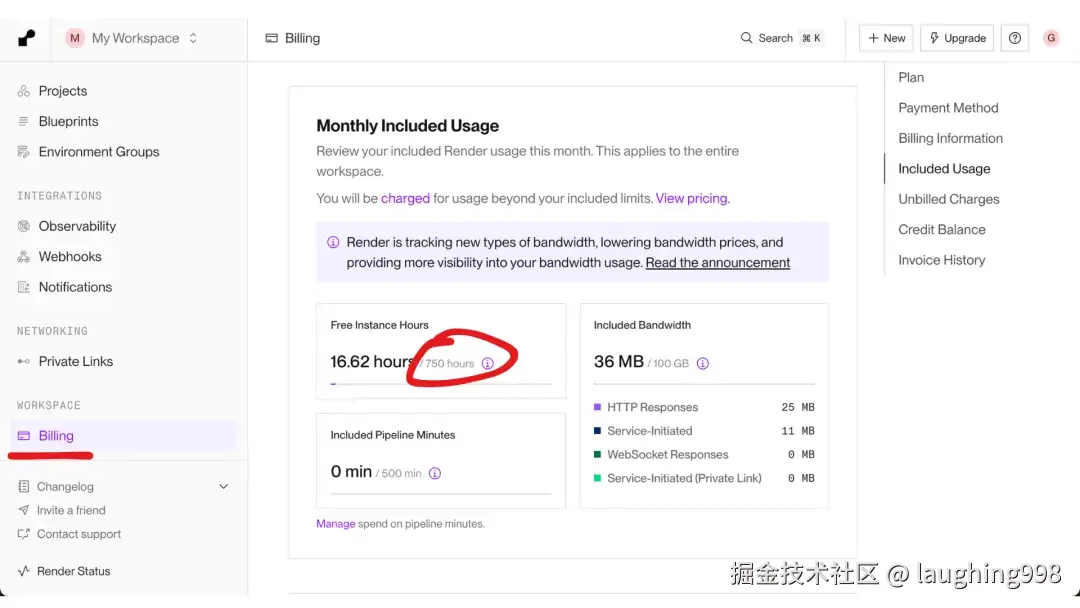Select Billing in the workspace sidebar
The height and width of the screenshot is (608, 1080).
tap(123, 435)
